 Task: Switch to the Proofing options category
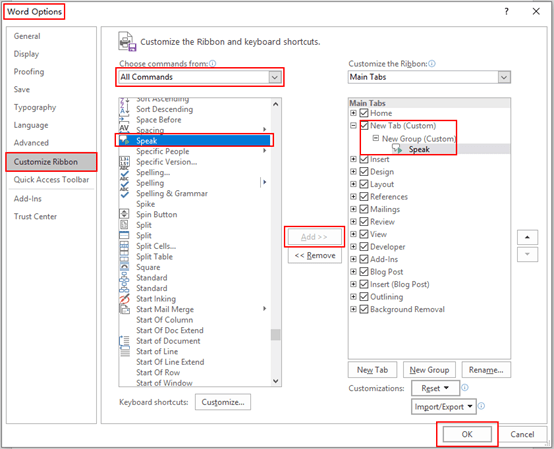(29, 72)
